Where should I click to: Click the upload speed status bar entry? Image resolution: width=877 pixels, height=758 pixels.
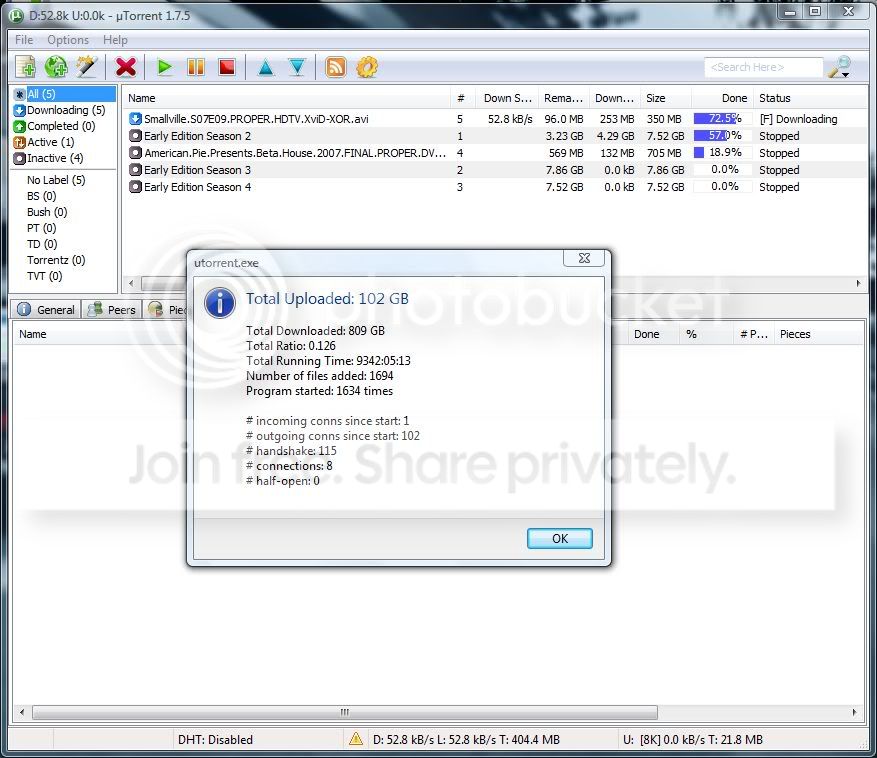coord(692,740)
